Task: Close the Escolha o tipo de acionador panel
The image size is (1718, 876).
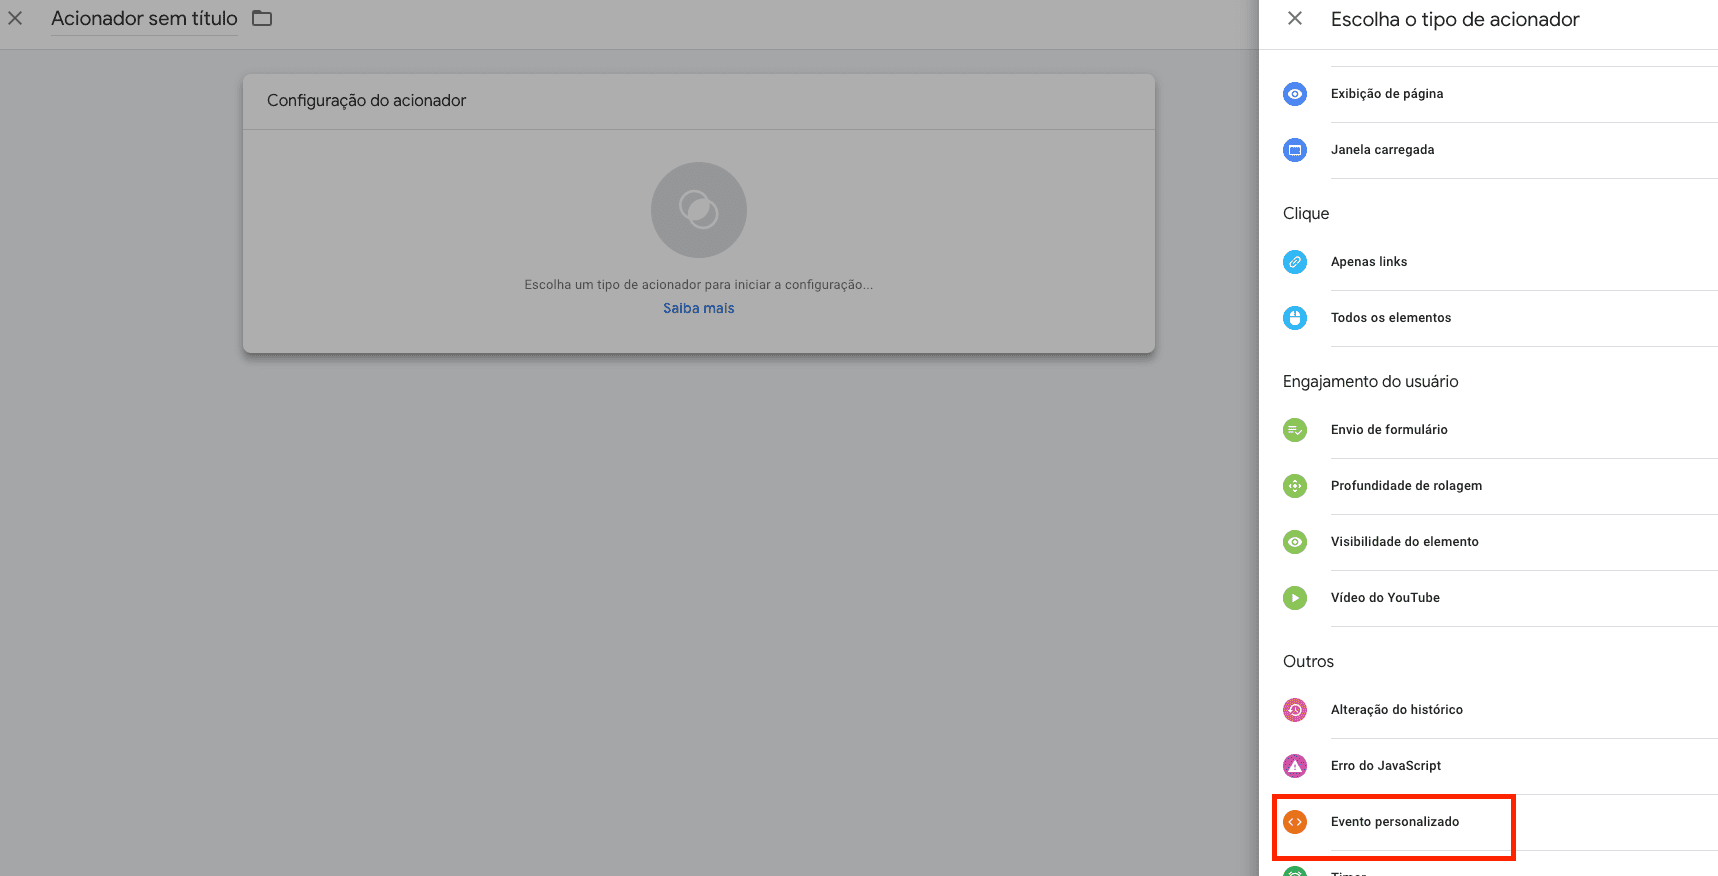Action: 1295,18
